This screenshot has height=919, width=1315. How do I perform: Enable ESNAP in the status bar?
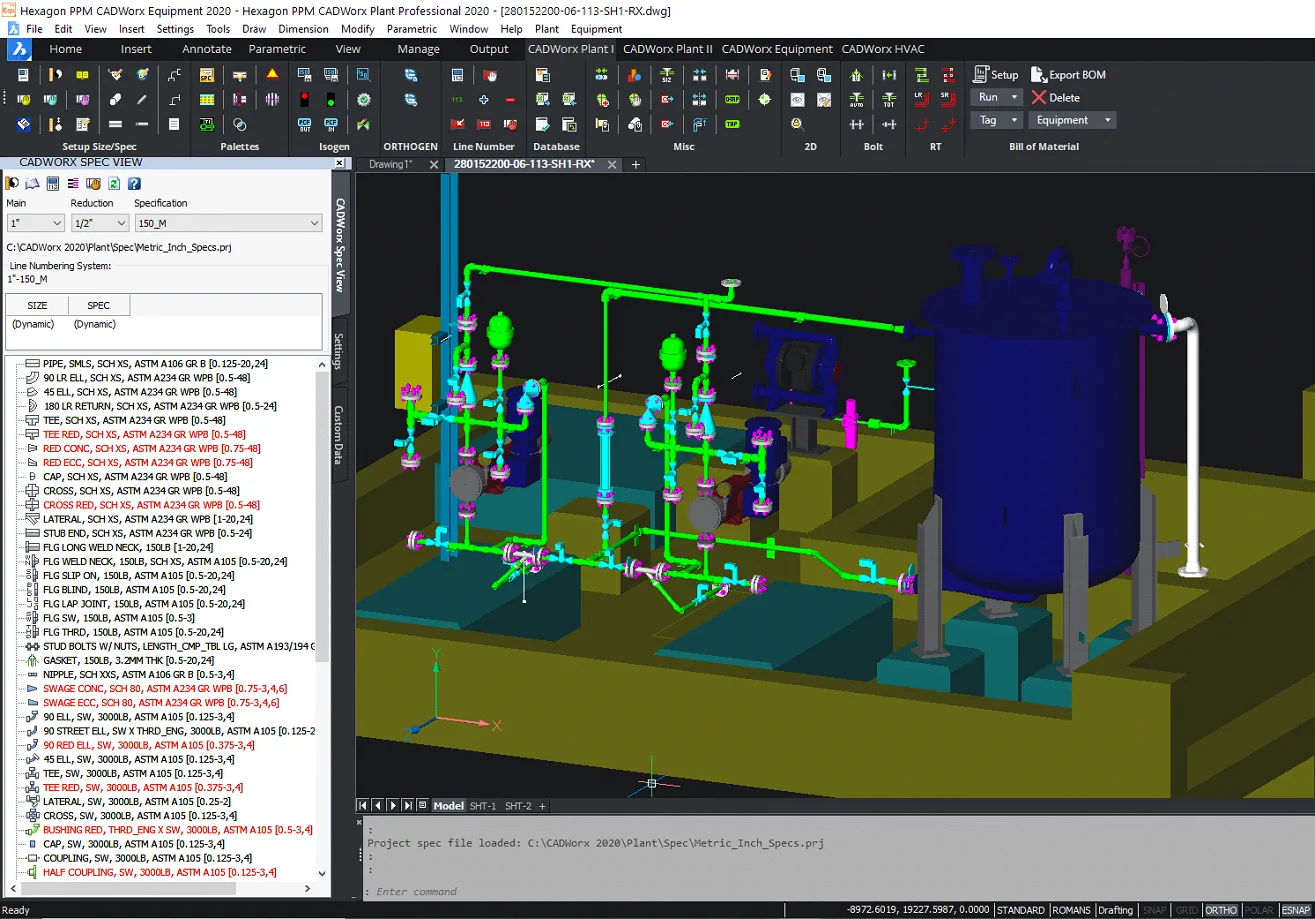click(x=1297, y=910)
